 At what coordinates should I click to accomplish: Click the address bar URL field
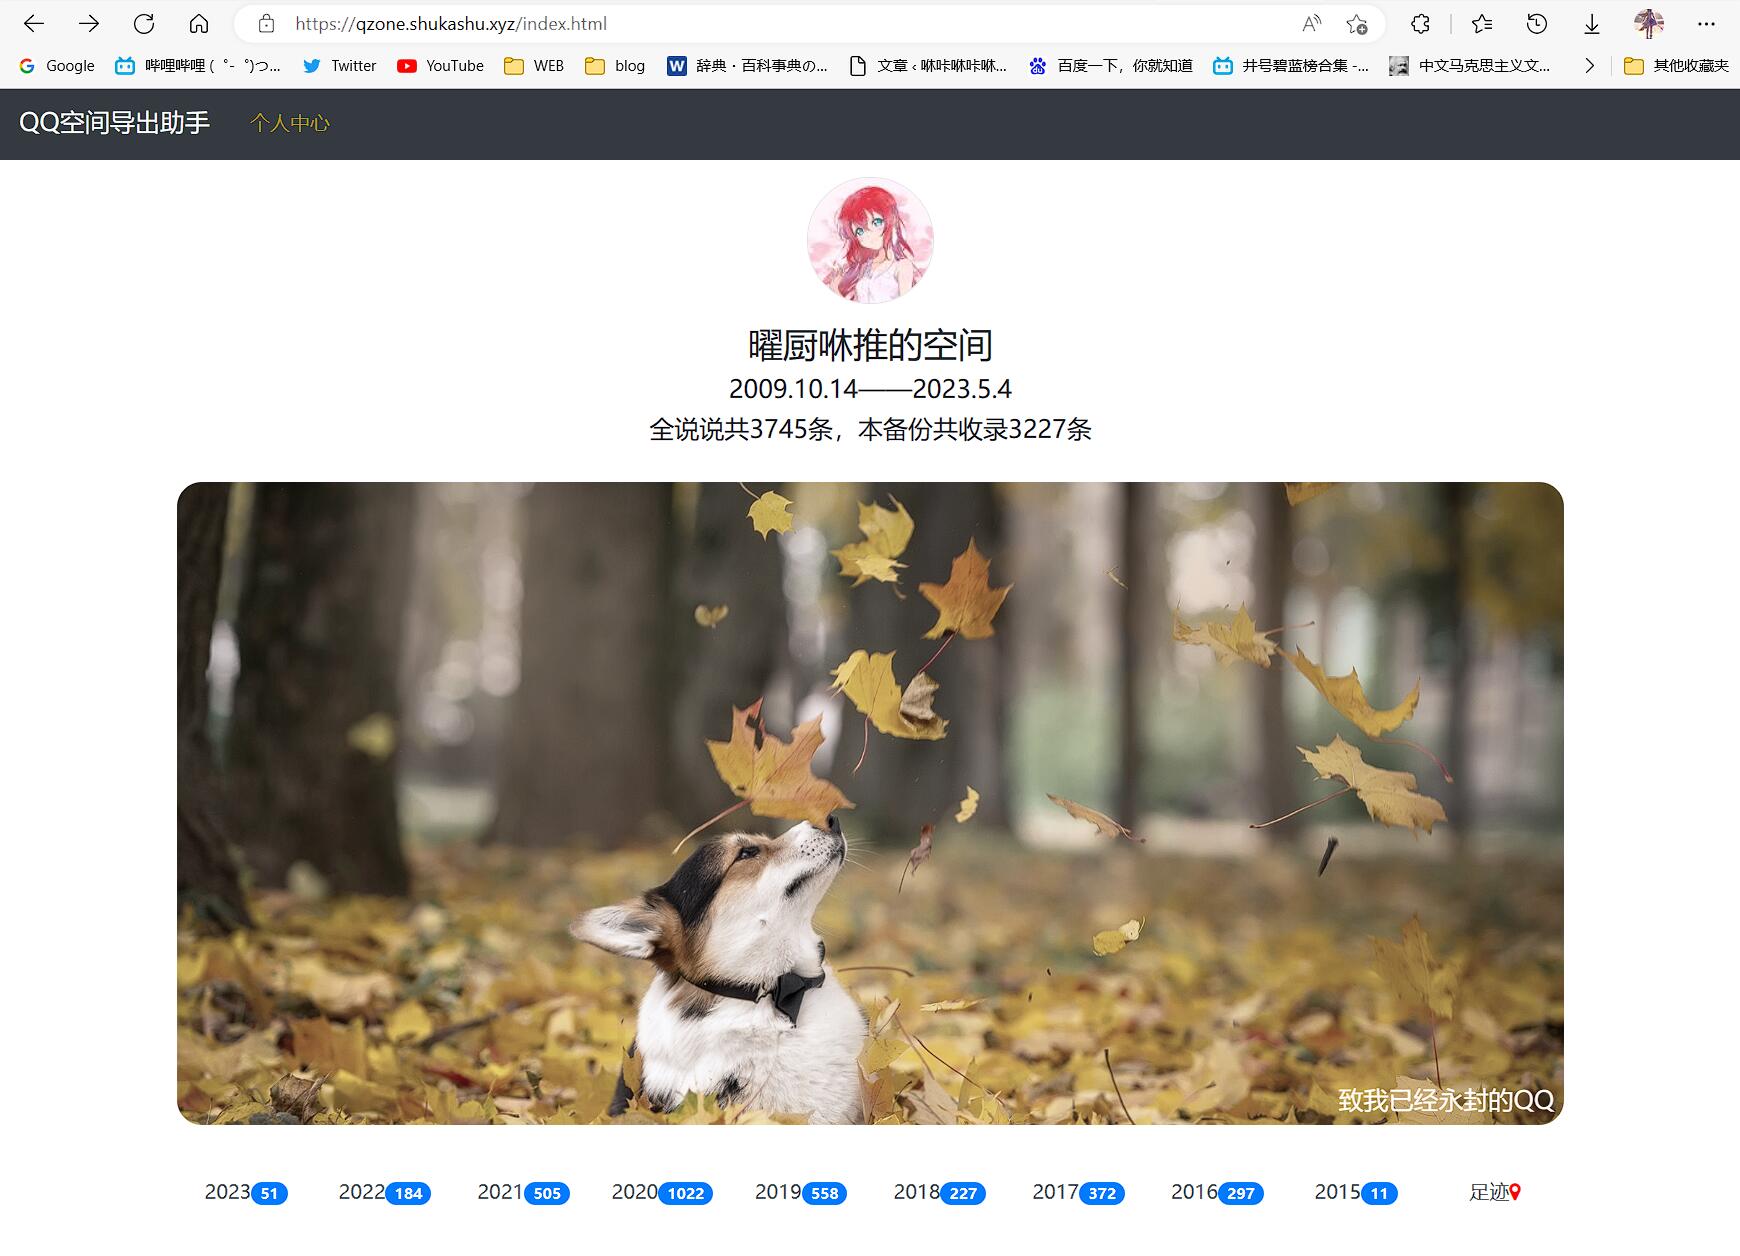(x=450, y=24)
